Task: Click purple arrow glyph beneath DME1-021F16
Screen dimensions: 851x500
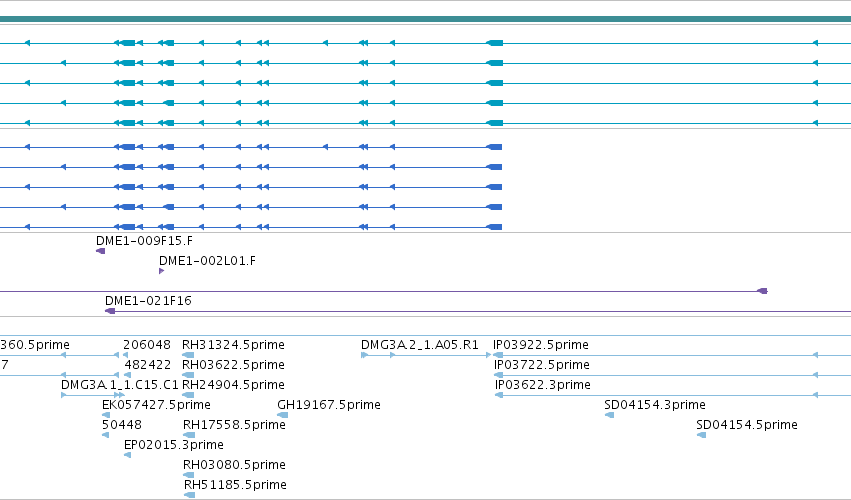Action: [x=110, y=311]
